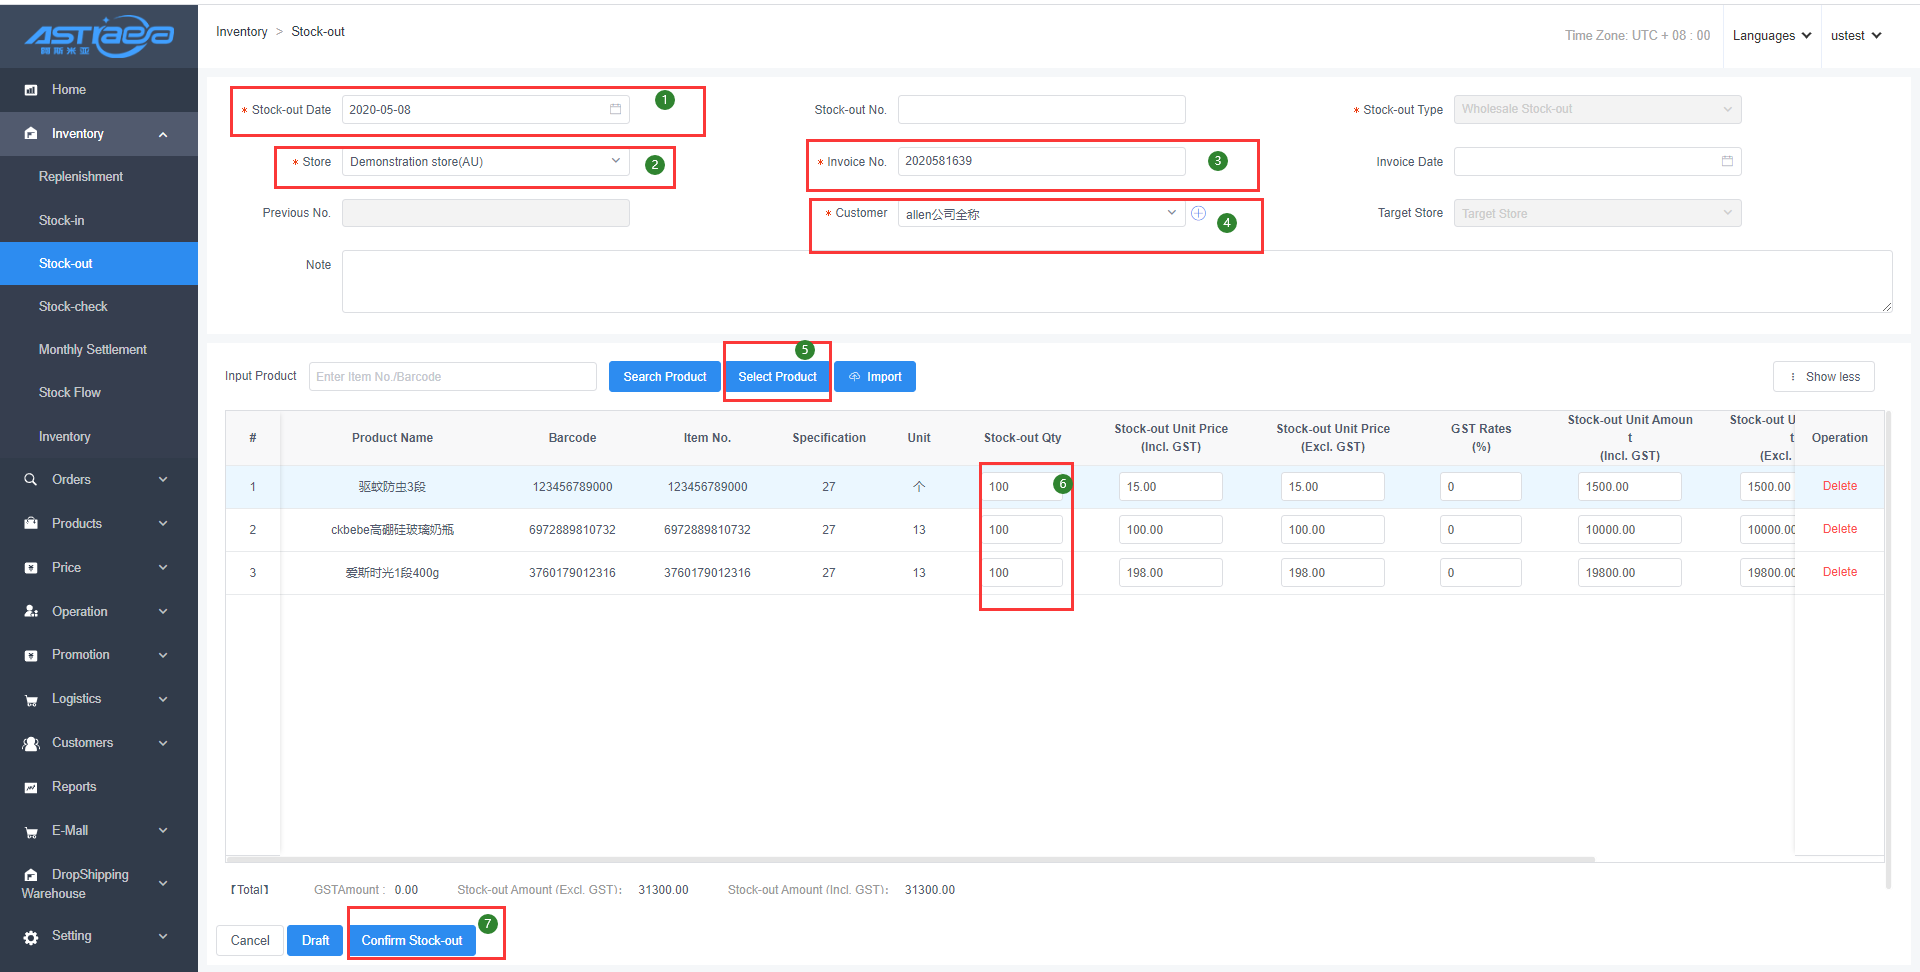Click the Select Product button
This screenshot has width=1920, height=972.
(x=777, y=377)
